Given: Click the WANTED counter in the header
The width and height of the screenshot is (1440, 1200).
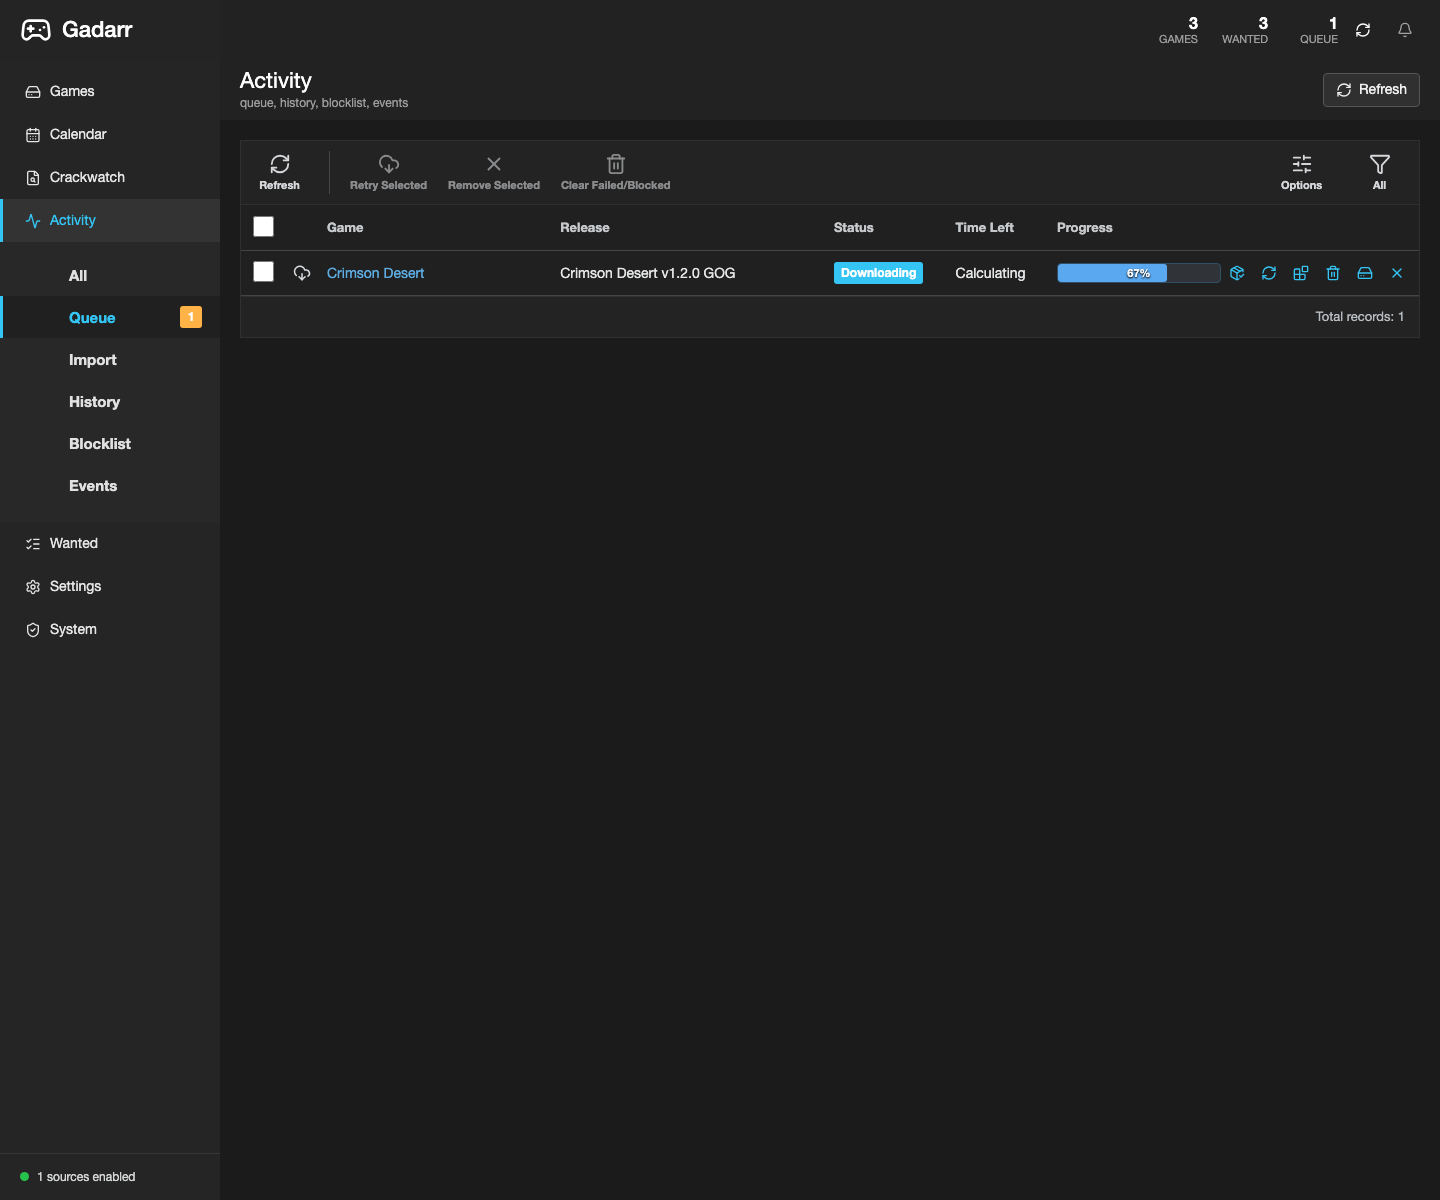Looking at the screenshot, I should click(x=1245, y=30).
